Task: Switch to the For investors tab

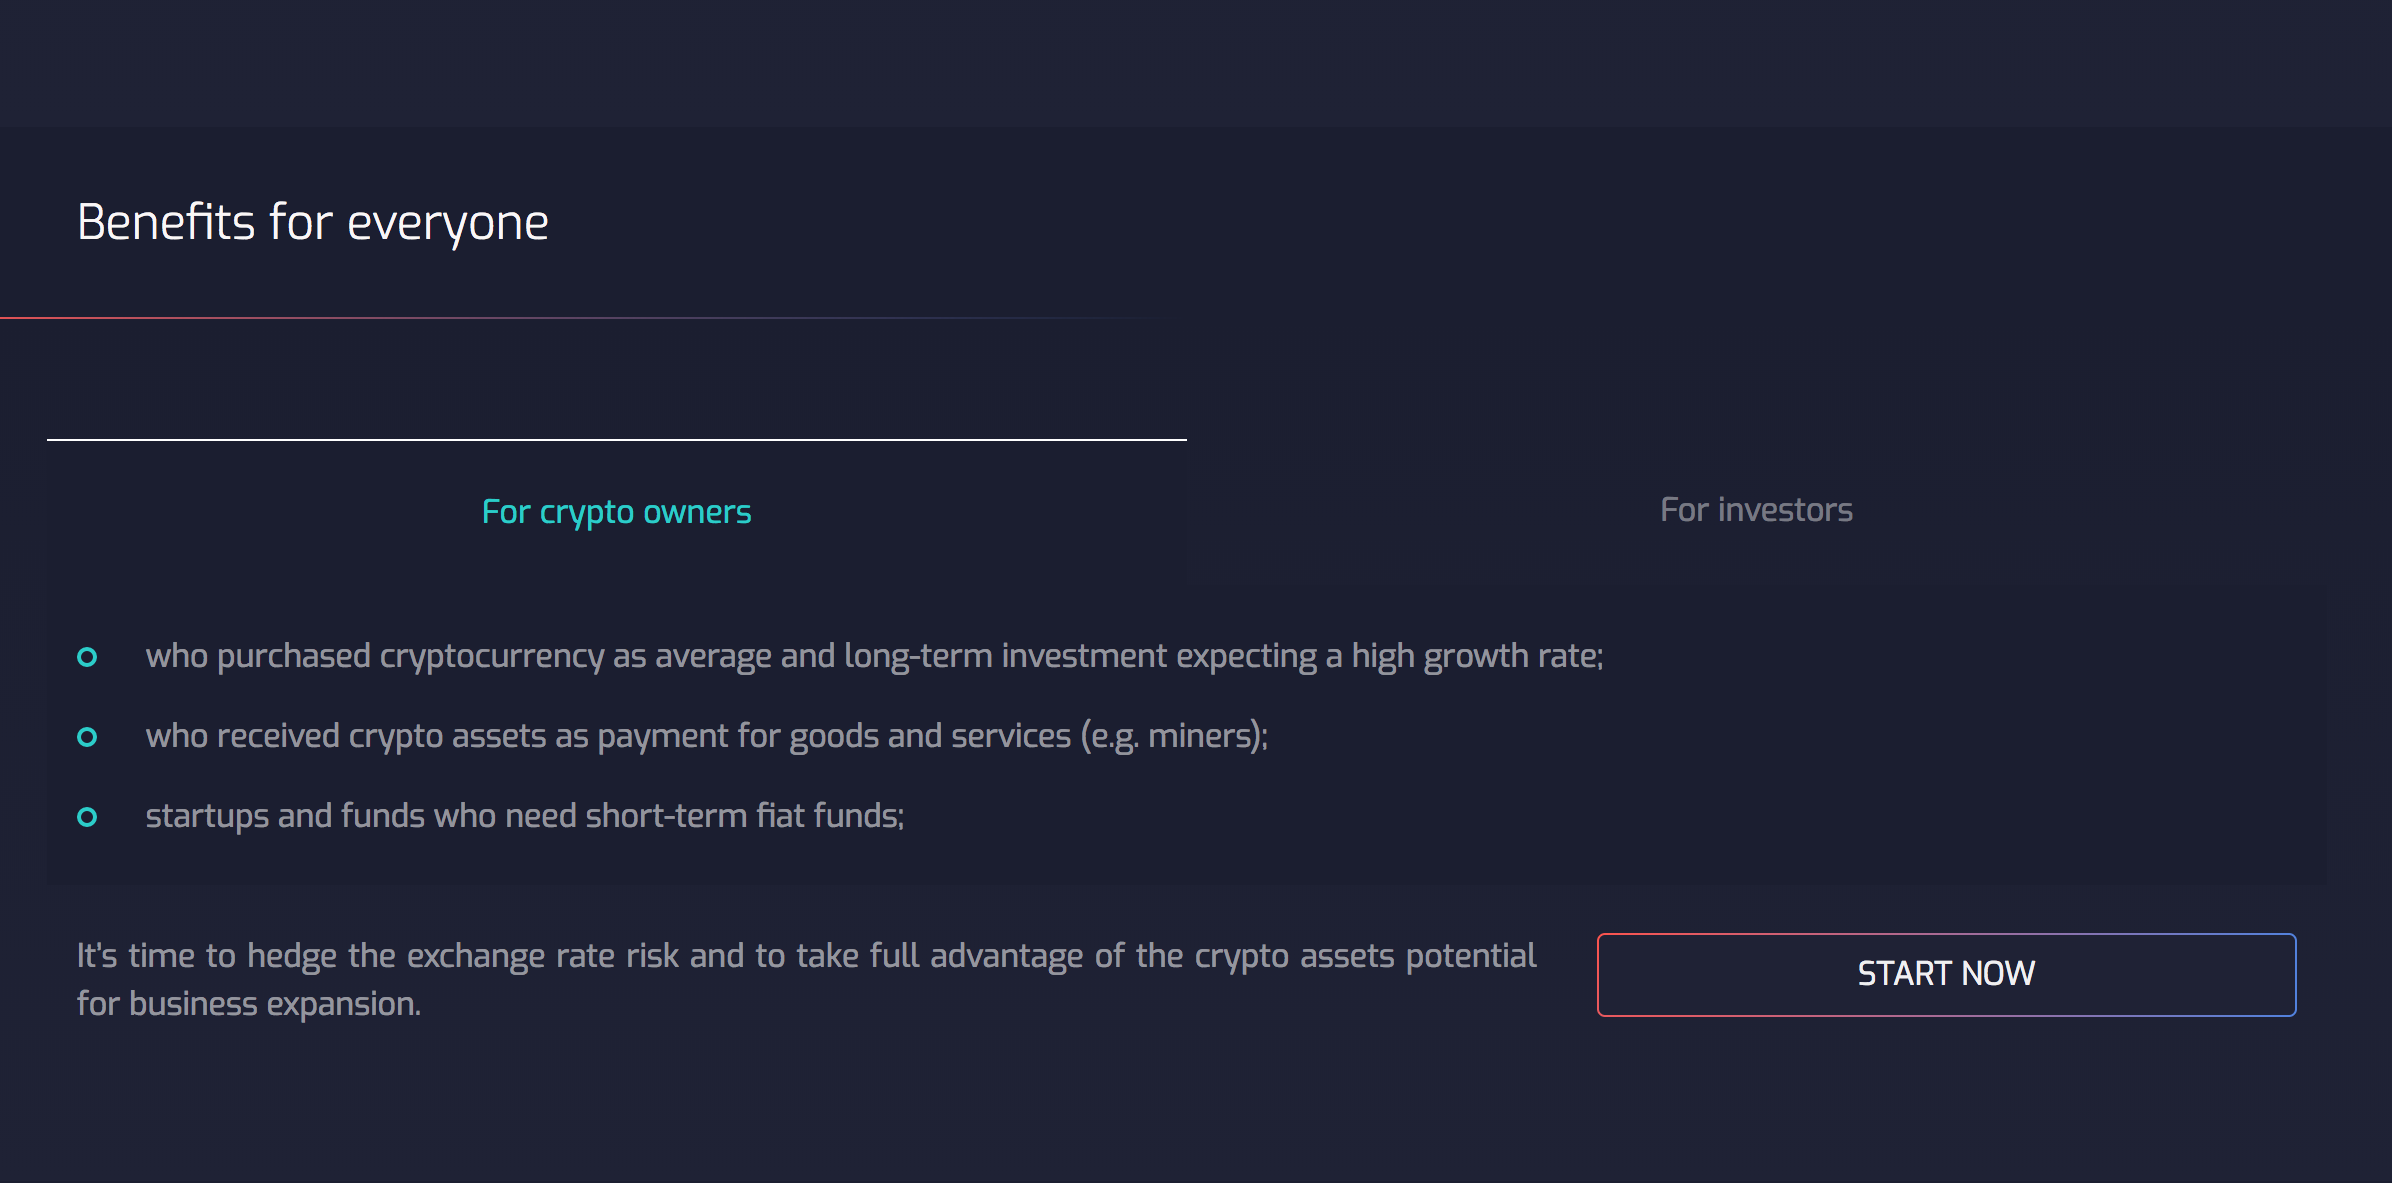Action: pyautogui.click(x=1756, y=510)
